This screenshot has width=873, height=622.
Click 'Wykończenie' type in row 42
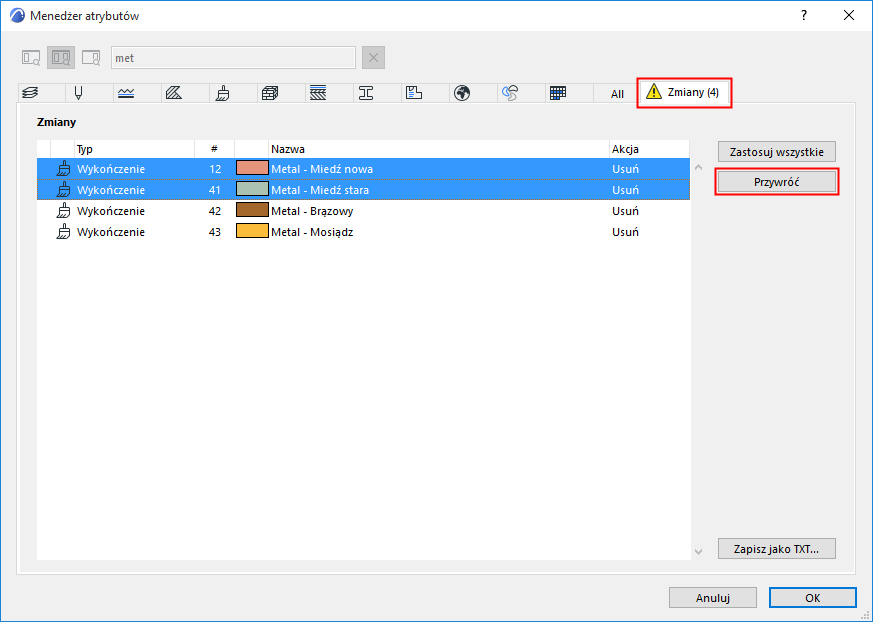[x=111, y=211]
